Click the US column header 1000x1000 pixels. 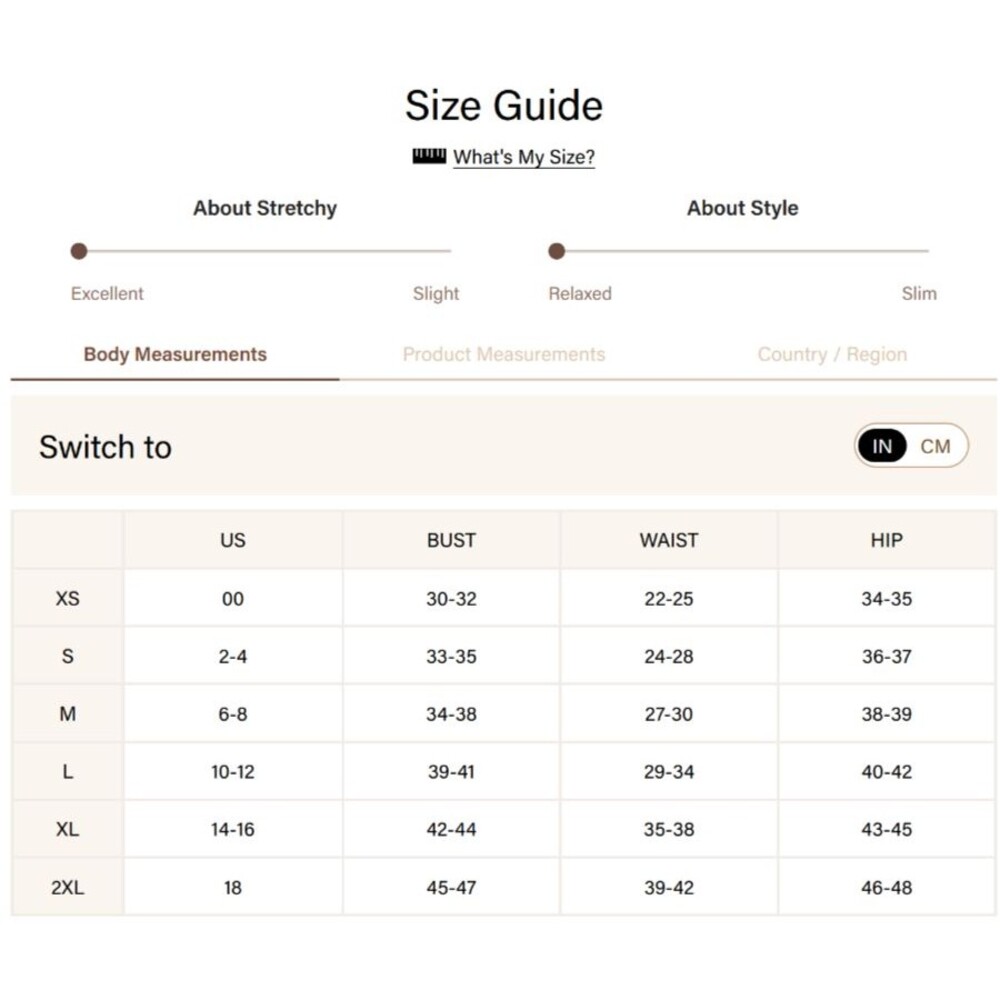(x=233, y=540)
